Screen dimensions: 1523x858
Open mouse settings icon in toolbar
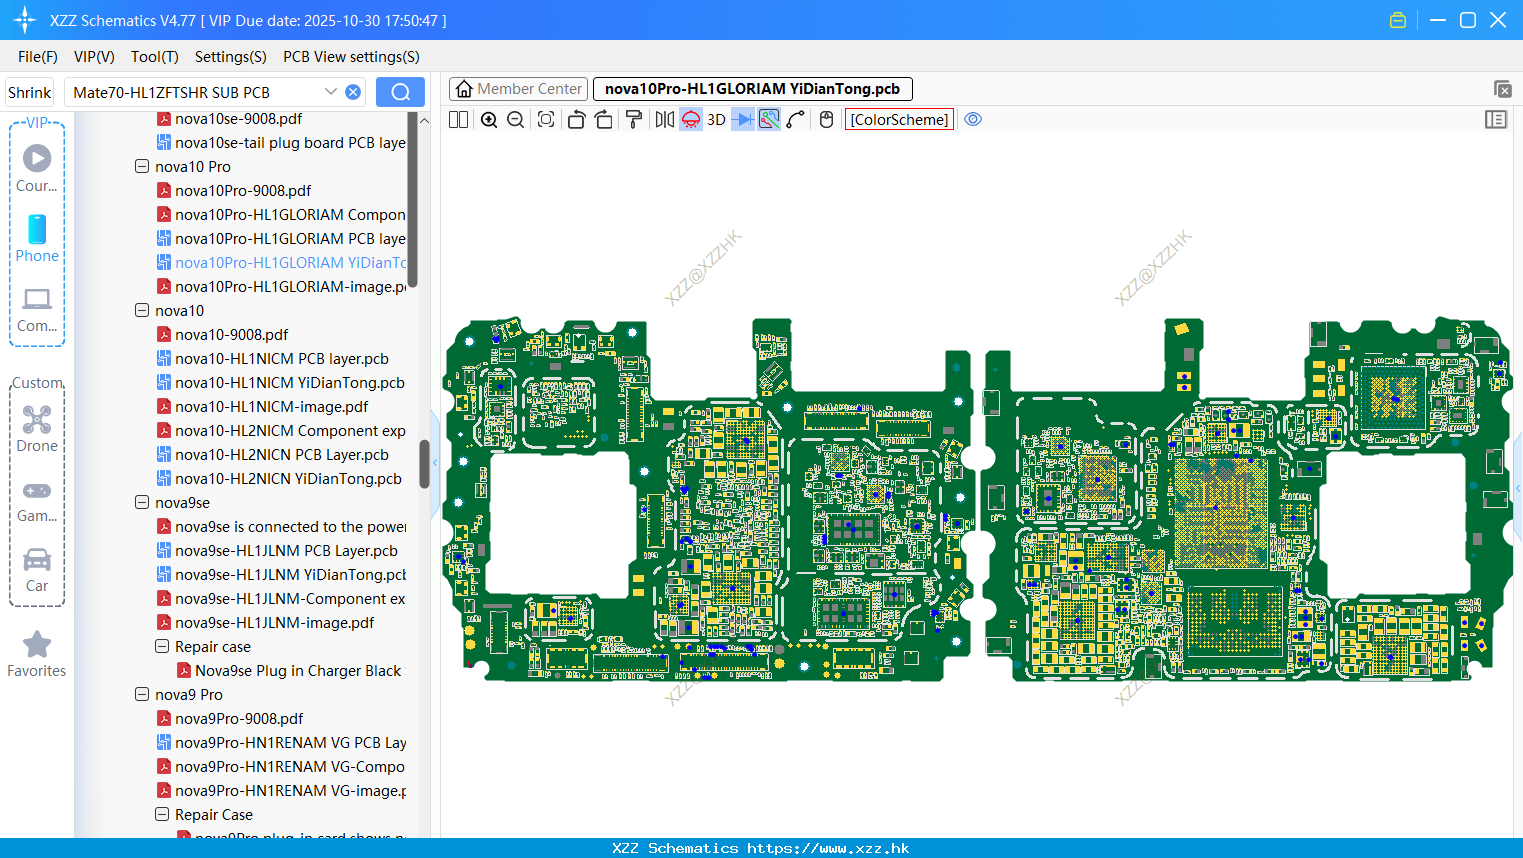826,120
